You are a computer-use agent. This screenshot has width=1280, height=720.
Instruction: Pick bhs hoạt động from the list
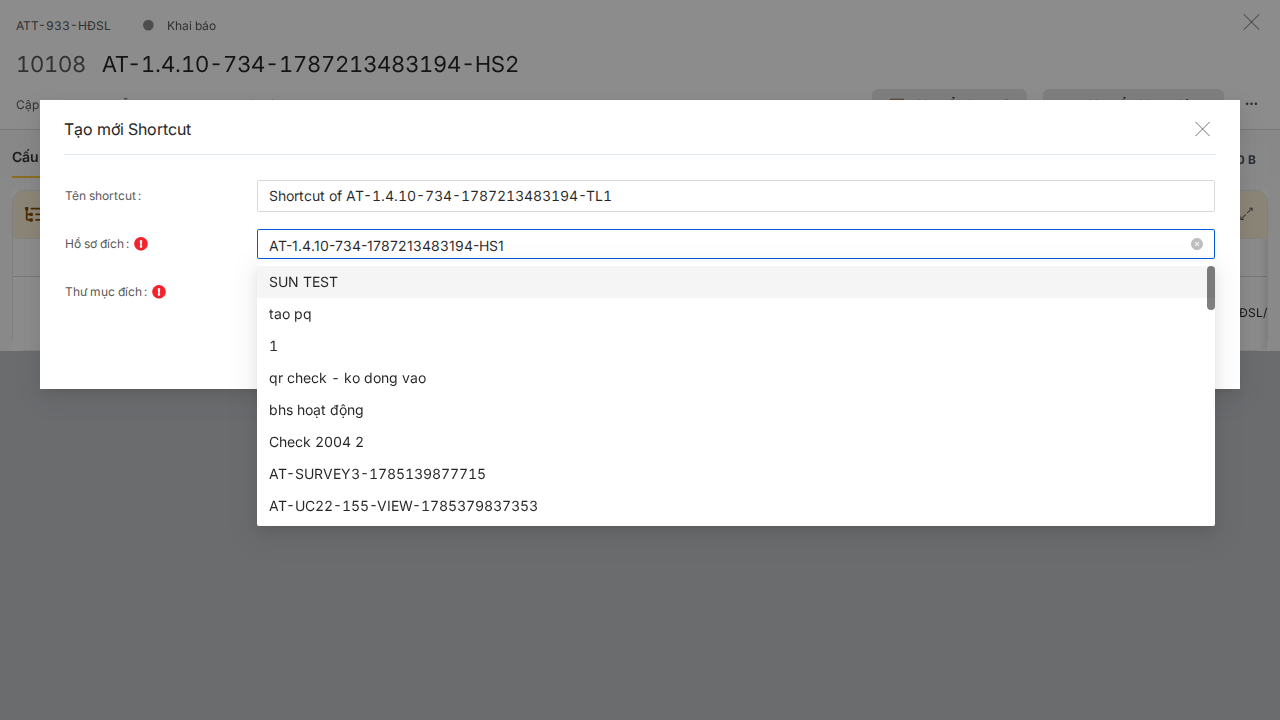point(731,410)
